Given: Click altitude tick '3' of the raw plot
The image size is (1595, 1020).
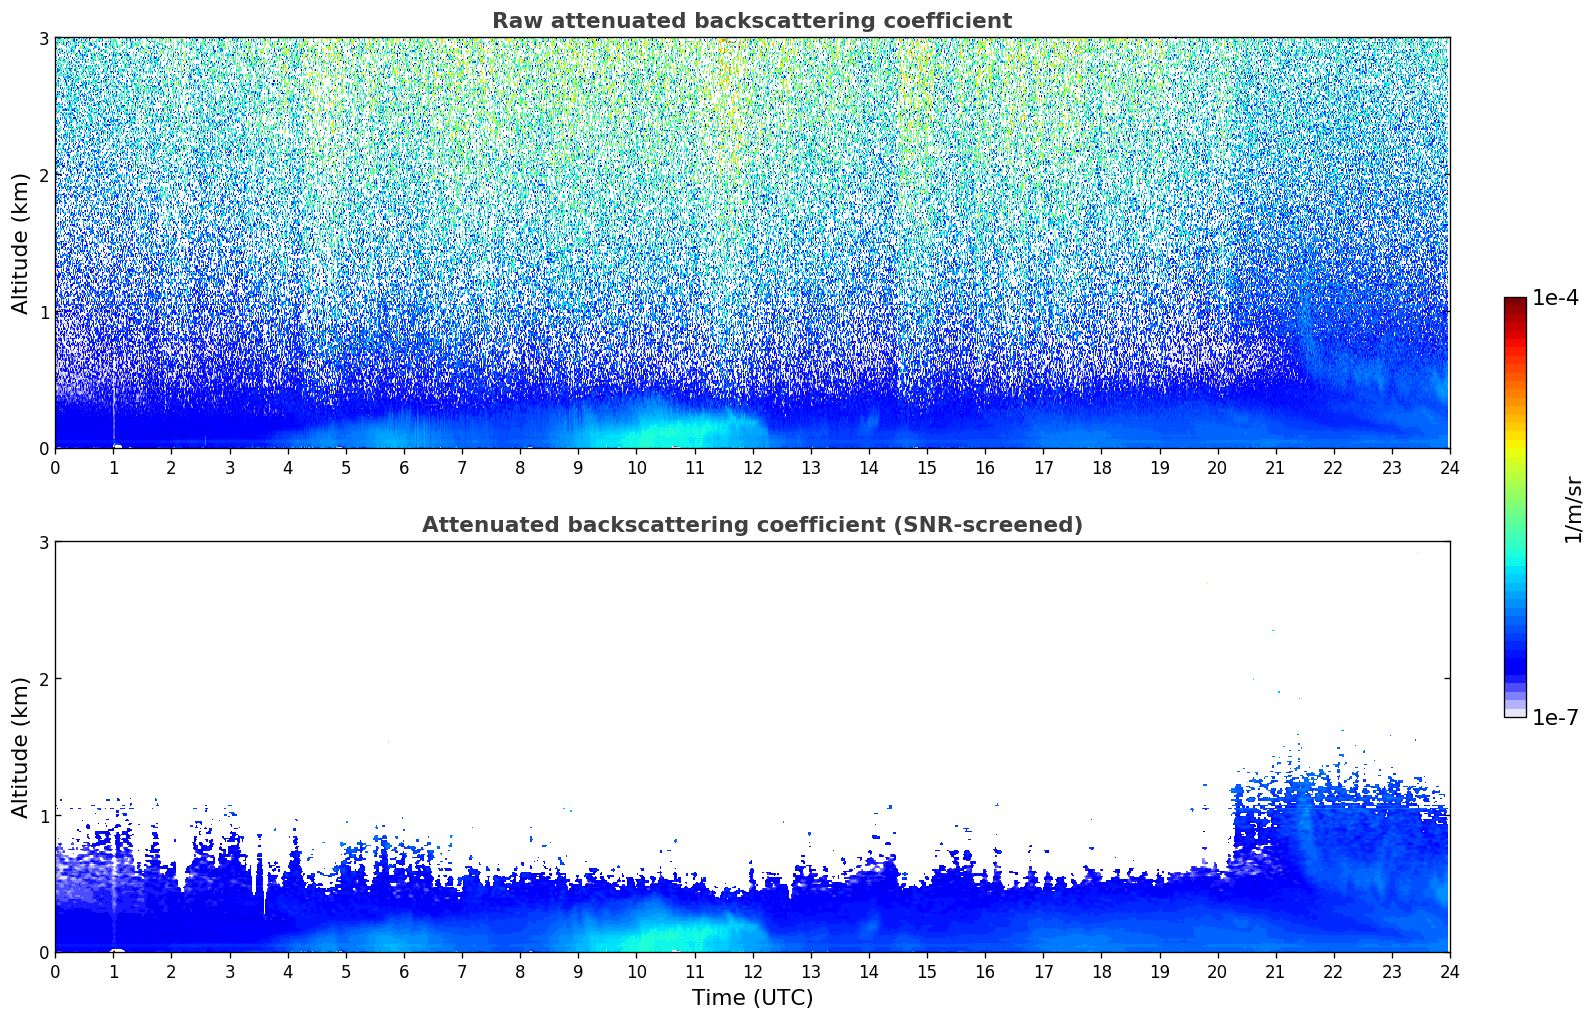Looking at the screenshot, I should point(44,38).
